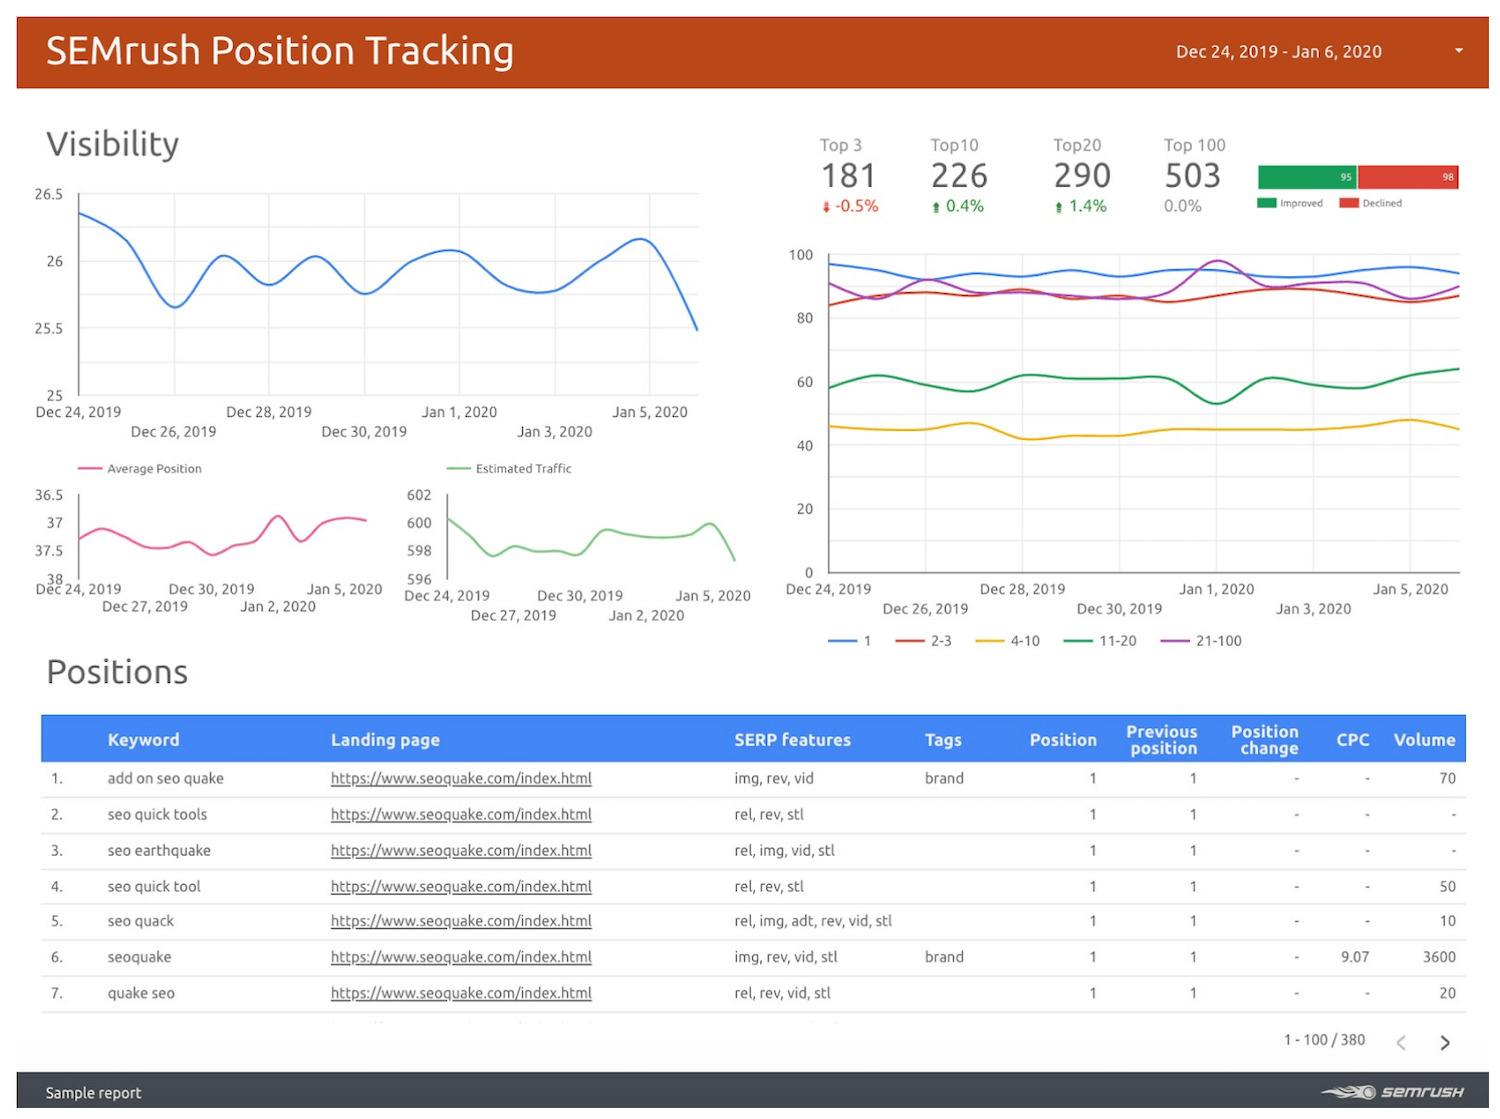The height and width of the screenshot is (1119, 1500).
Task: Click keyword 'add on seo quake'
Action: 165,779
